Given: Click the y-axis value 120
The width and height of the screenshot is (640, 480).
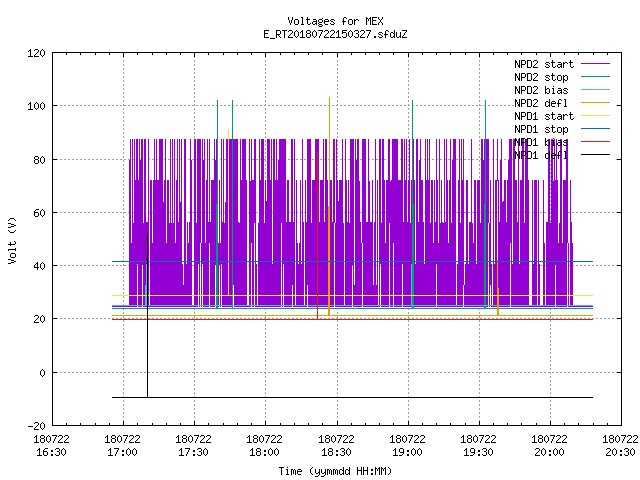Looking at the screenshot, I should click(x=36, y=53).
